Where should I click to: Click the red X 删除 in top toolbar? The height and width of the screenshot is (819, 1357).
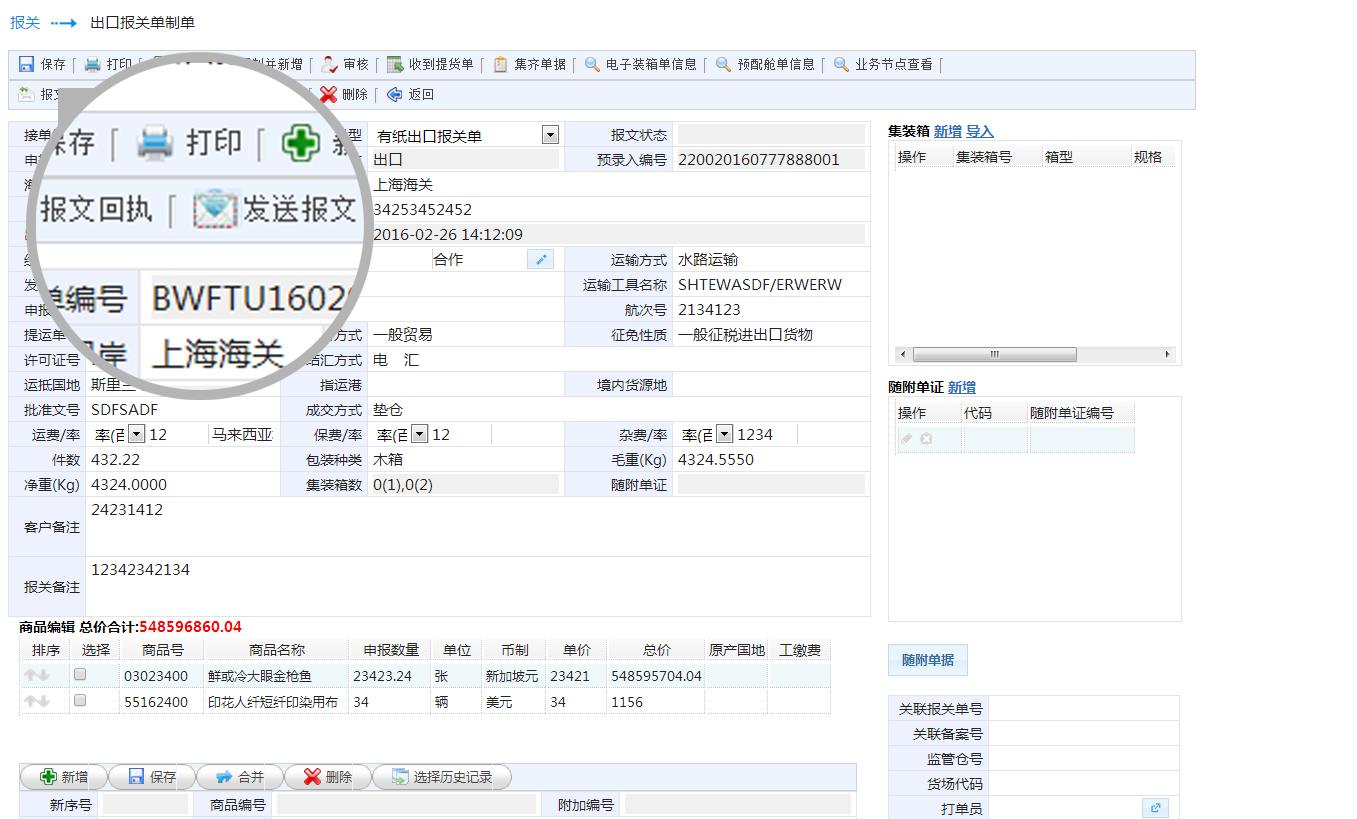(328, 95)
